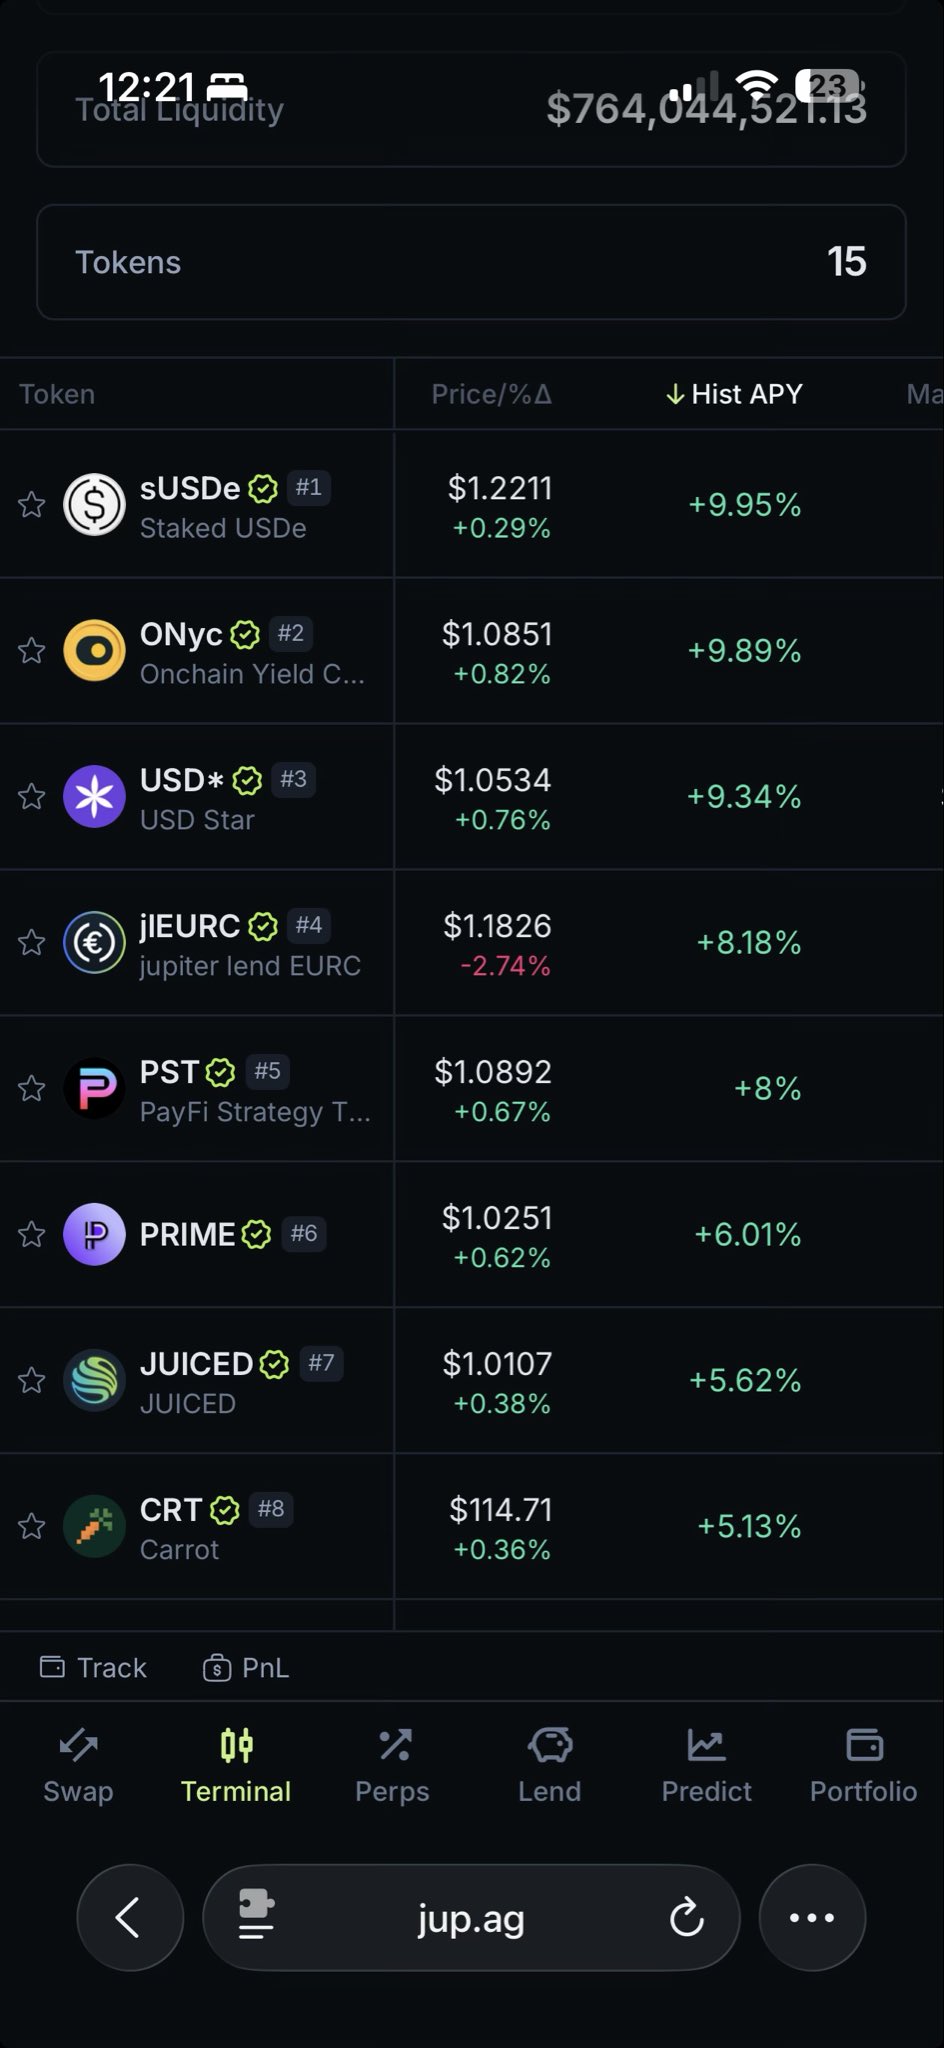
Task: Tap the PST PayFi token logo
Action: click(x=94, y=1088)
